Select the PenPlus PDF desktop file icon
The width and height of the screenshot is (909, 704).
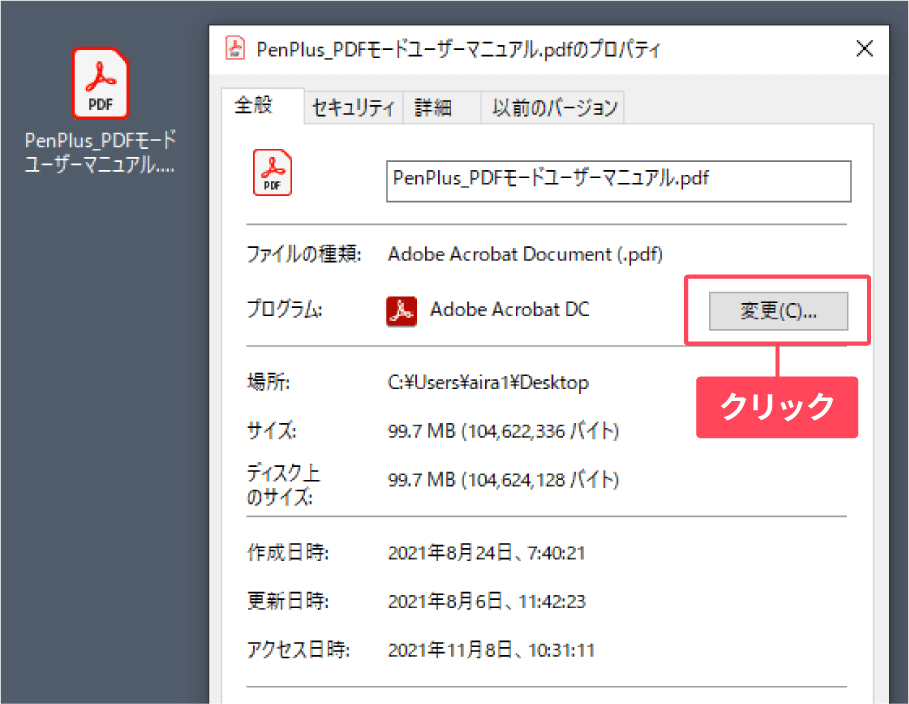tap(100, 84)
